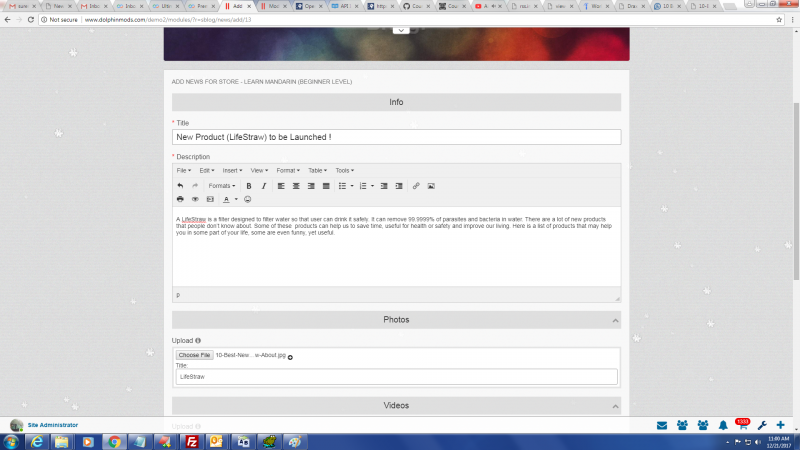This screenshot has width=800, height=450.
Task: Click the editor resize handle corner
Action: (617, 298)
